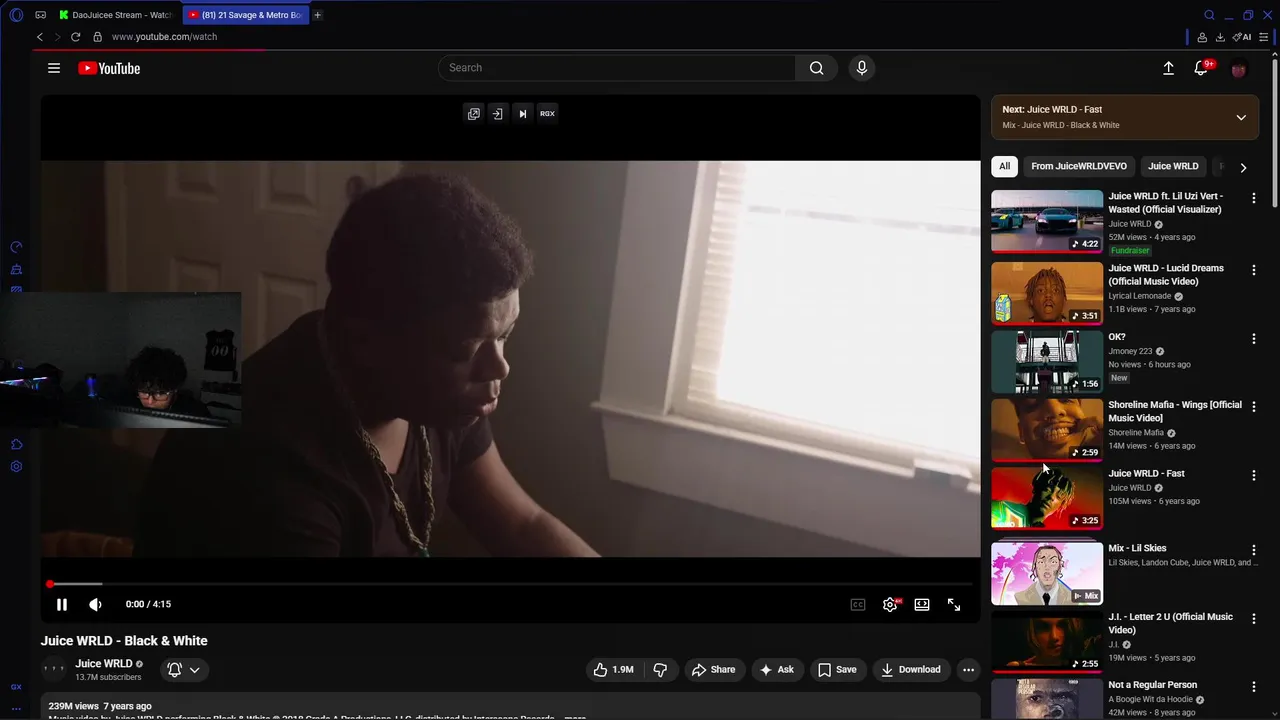Open a new browser tab with plus
Screen dimensions: 1280x720
[x=318, y=15]
